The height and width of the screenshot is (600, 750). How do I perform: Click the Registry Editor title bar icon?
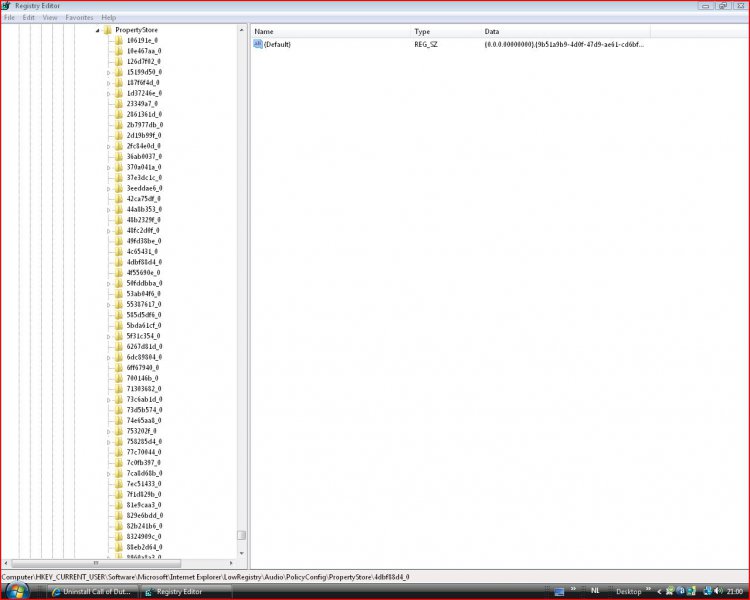coord(6,6)
